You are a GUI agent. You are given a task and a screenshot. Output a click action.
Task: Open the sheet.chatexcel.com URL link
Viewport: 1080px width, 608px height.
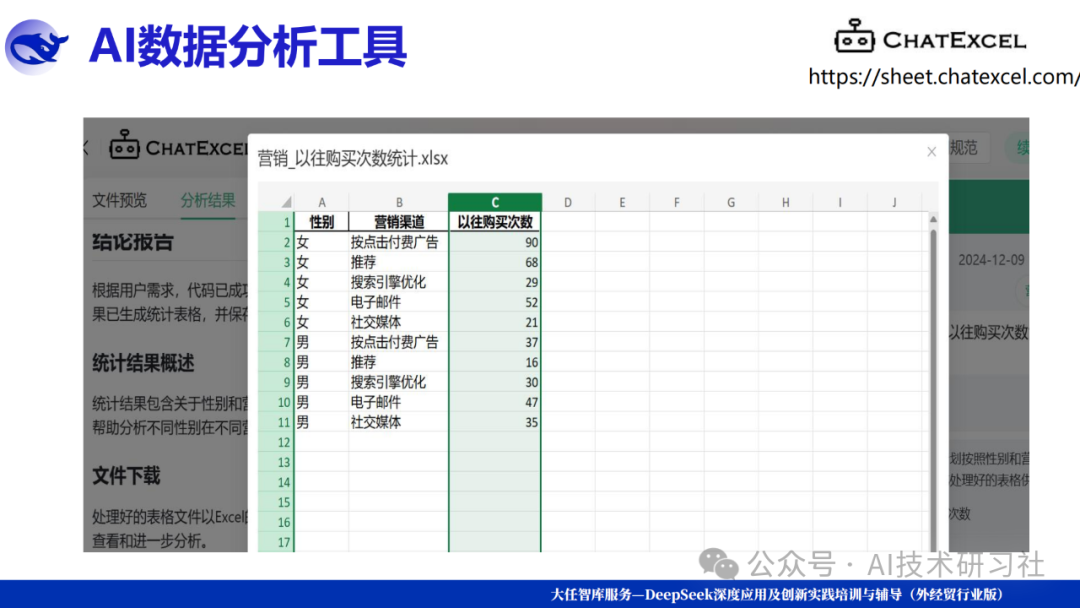tap(943, 77)
